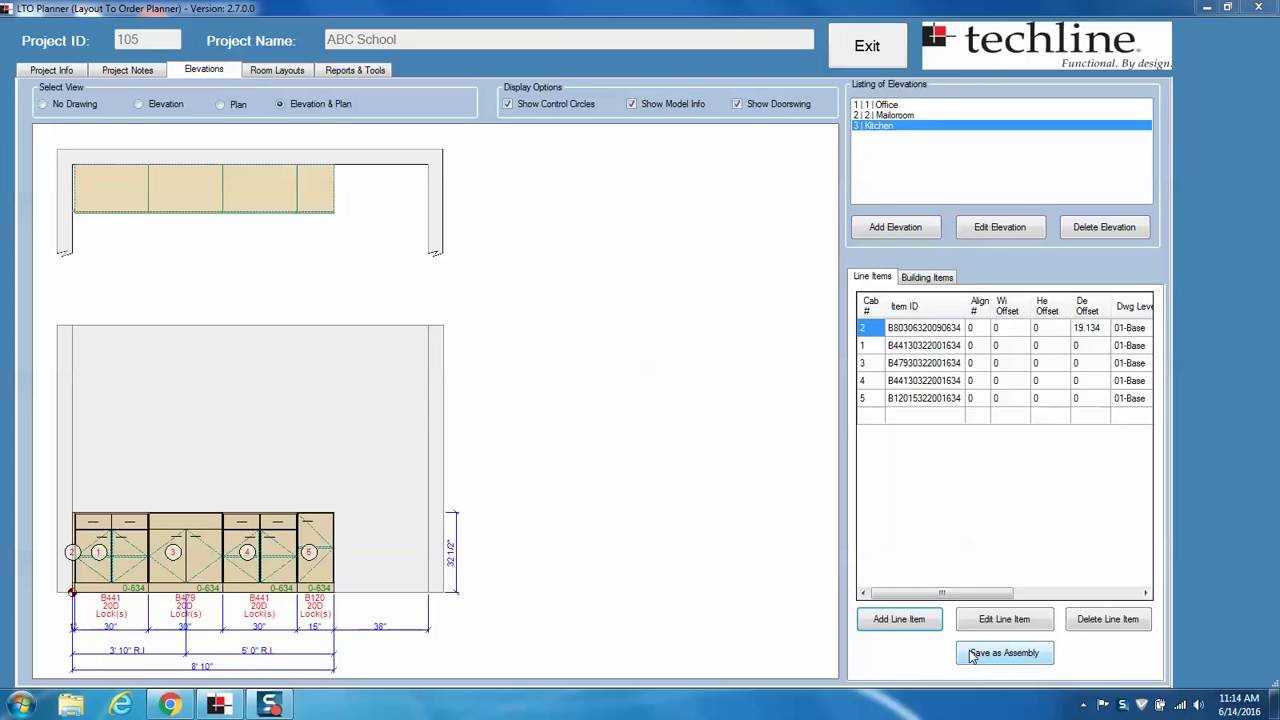Click the power battery tray icon
Viewport: 1280px width, 720px height.
point(1161,705)
